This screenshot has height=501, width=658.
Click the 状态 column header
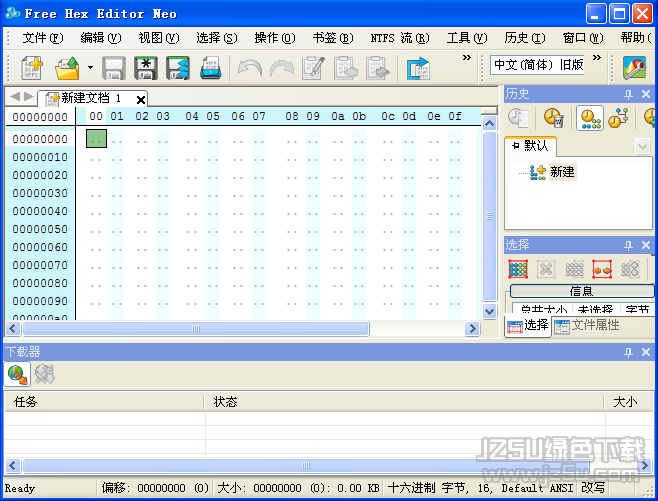pyautogui.click(x=405, y=402)
